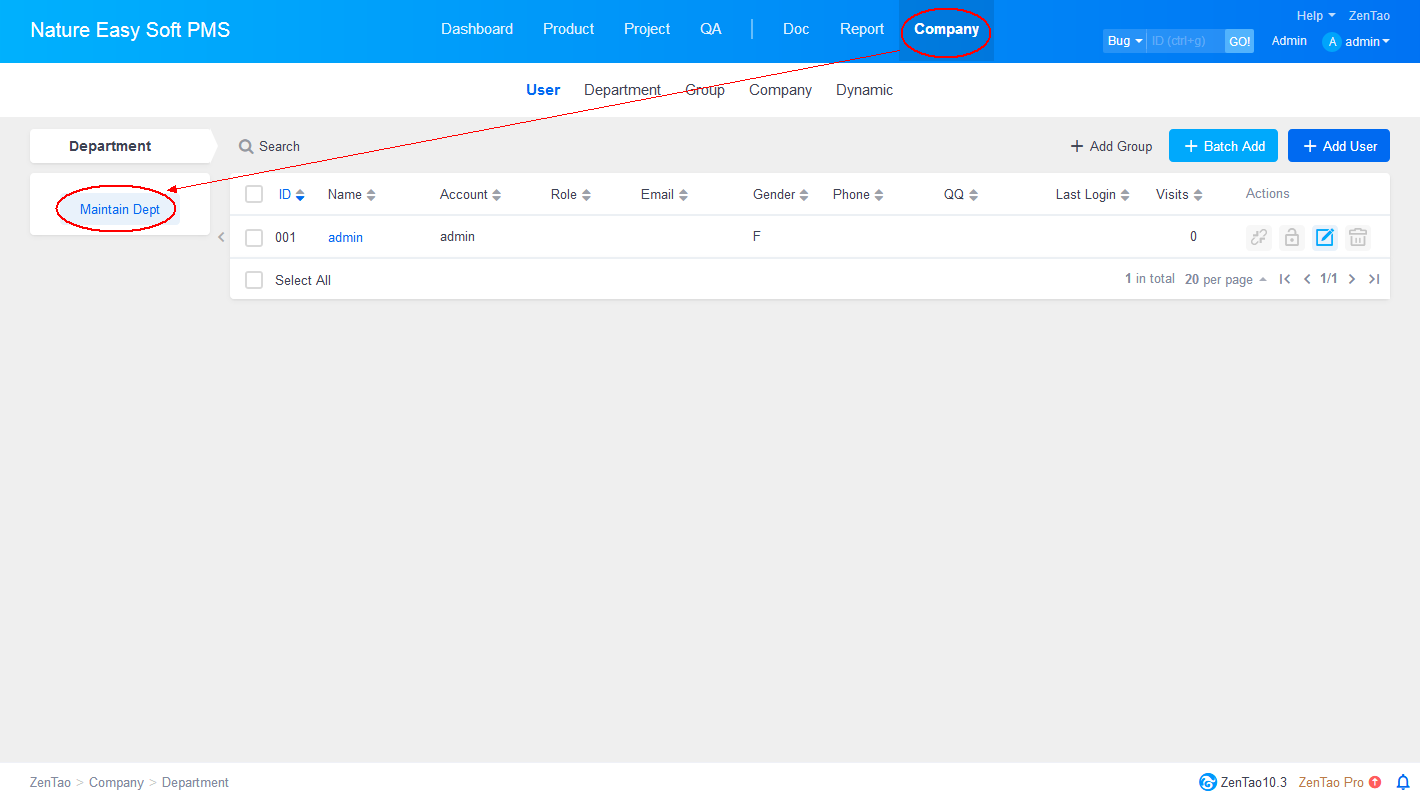Open notifications bell icon in footer

click(x=1402, y=782)
